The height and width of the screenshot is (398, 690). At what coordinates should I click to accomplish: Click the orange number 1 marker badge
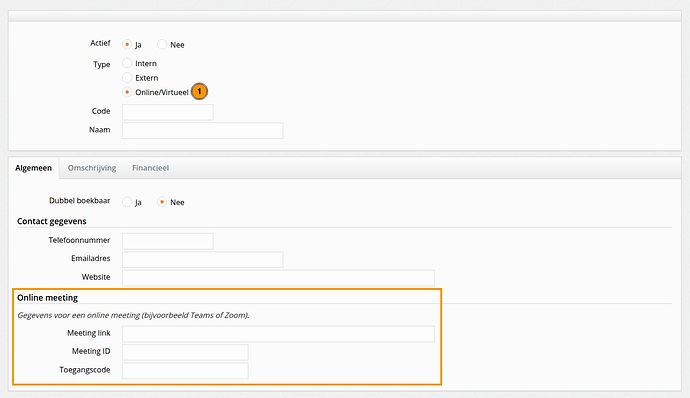point(199,92)
